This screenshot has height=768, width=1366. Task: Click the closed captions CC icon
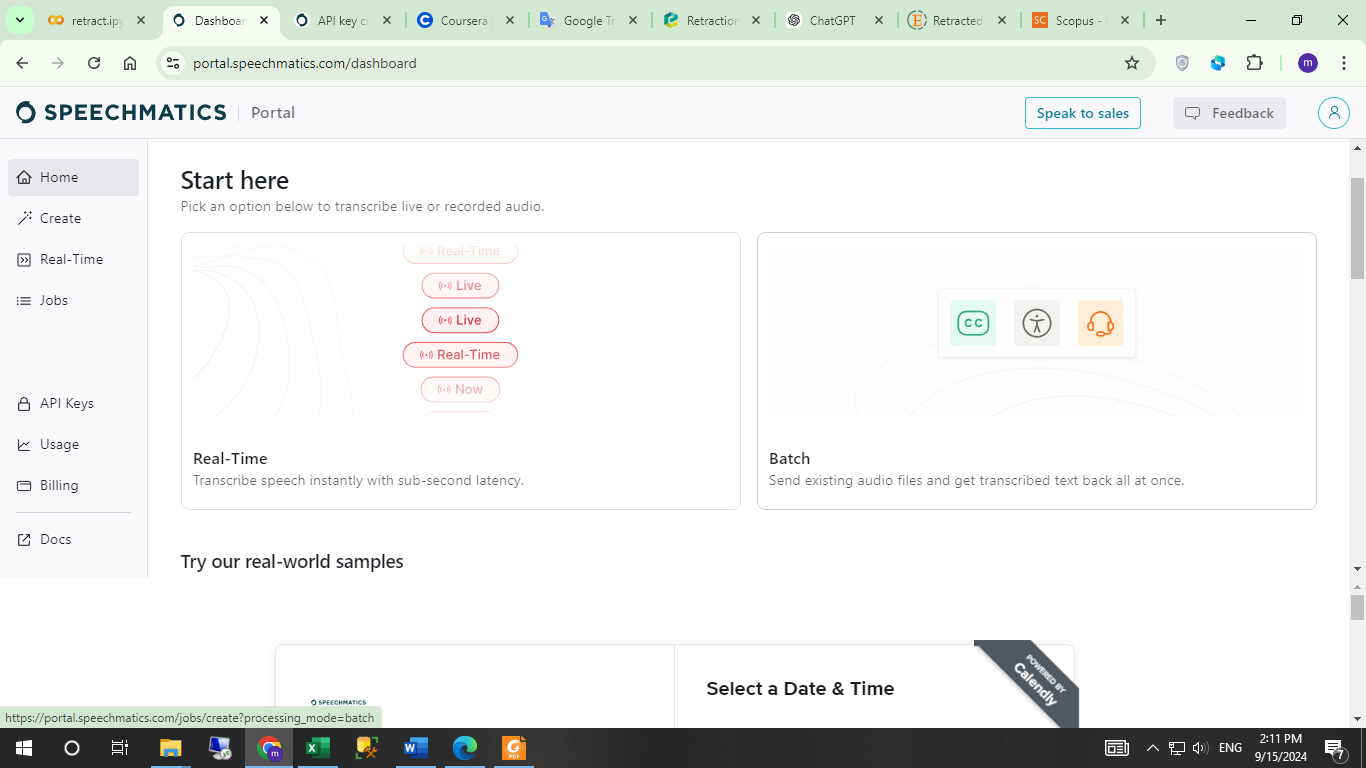tap(973, 323)
